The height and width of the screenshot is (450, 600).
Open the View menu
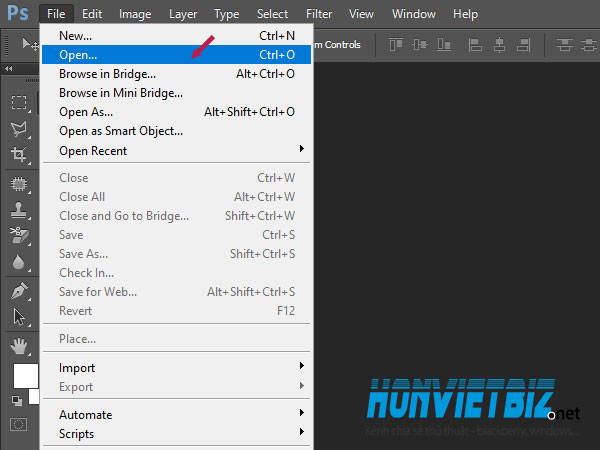(x=361, y=14)
